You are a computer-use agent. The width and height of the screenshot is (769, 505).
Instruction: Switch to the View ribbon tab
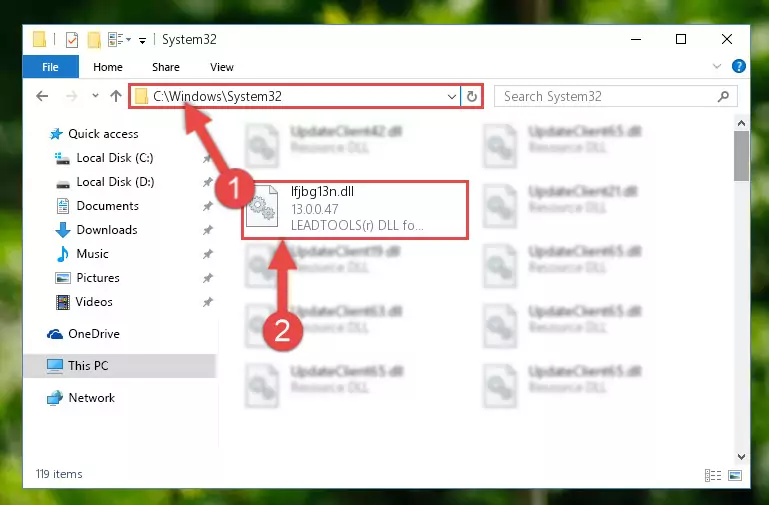click(222, 67)
